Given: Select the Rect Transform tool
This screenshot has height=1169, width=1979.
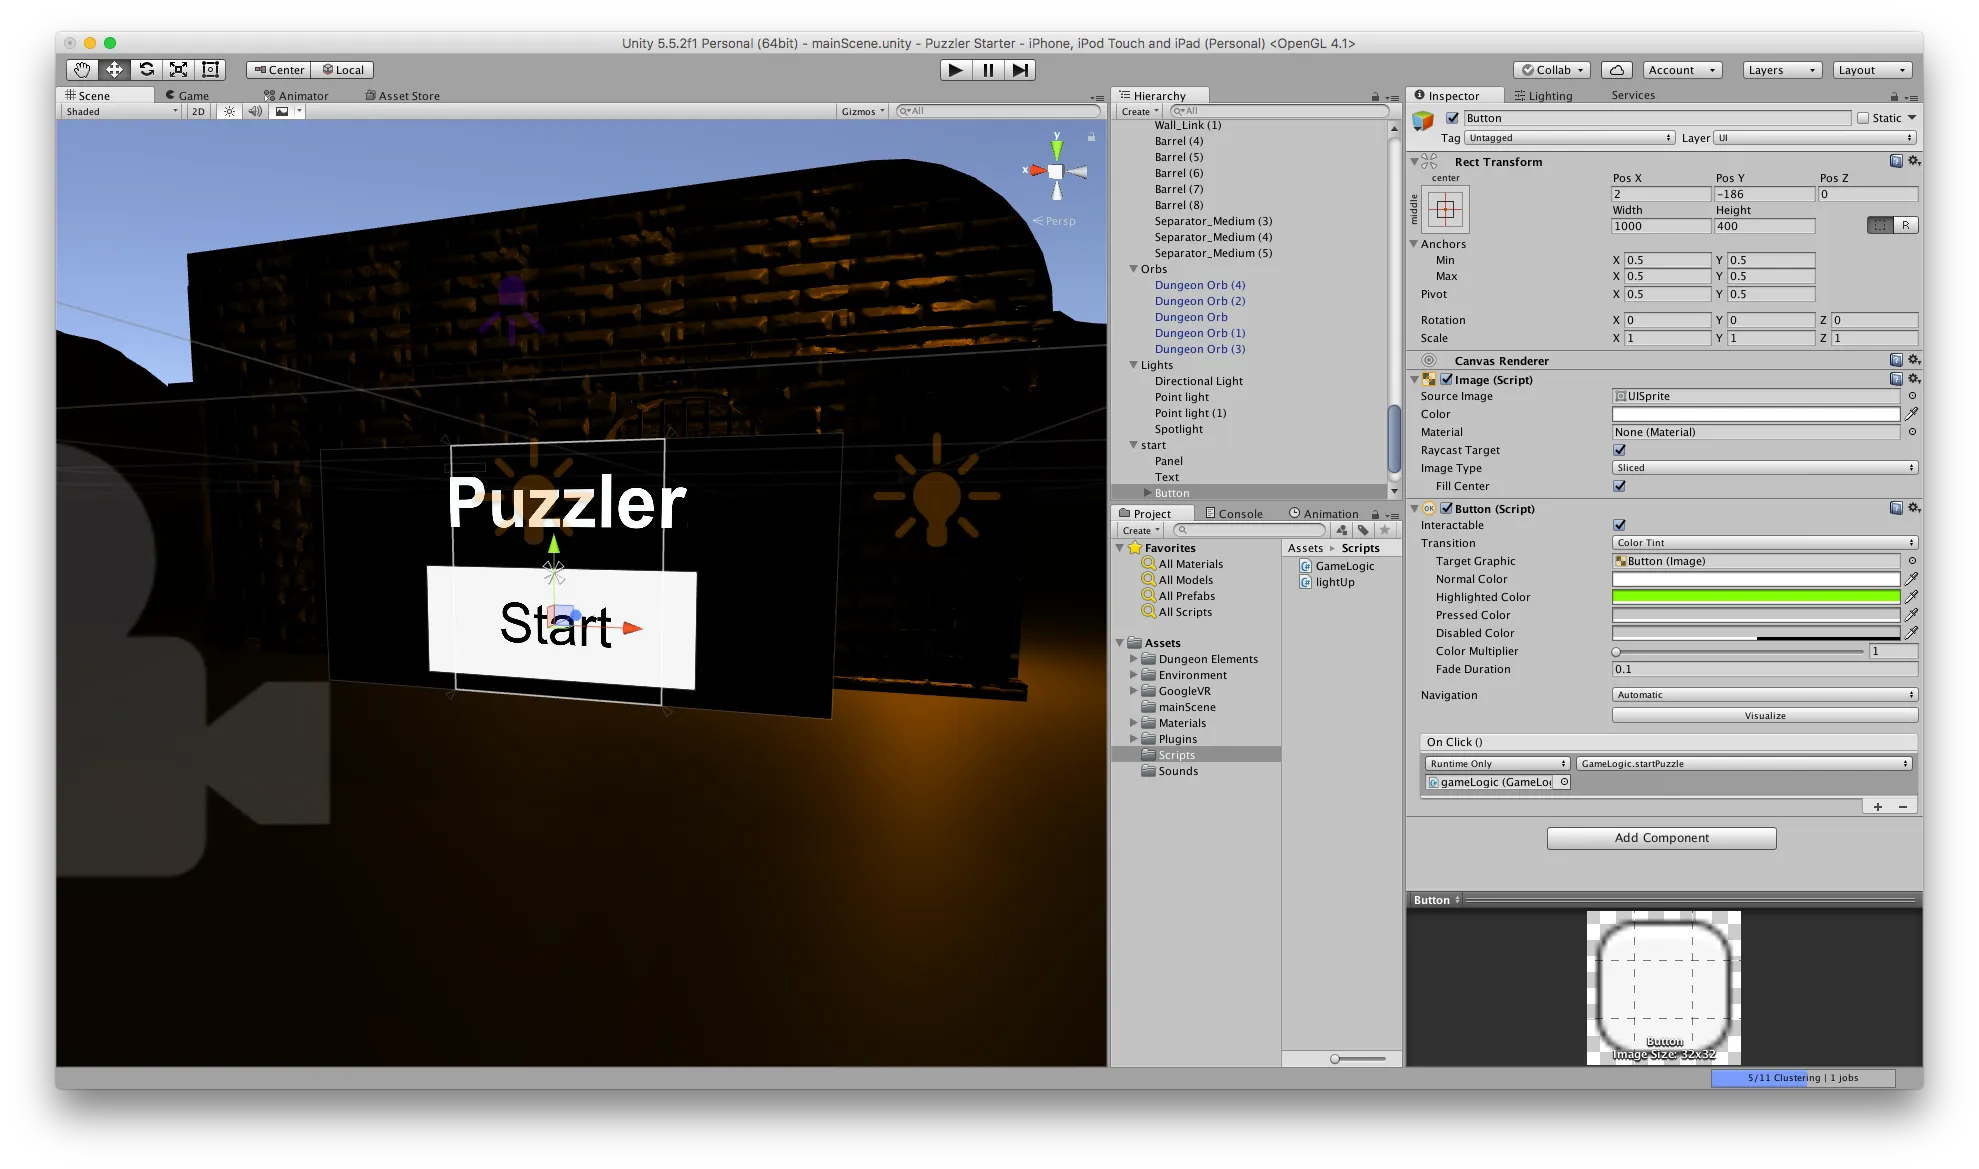Looking at the screenshot, I should 210,69.
